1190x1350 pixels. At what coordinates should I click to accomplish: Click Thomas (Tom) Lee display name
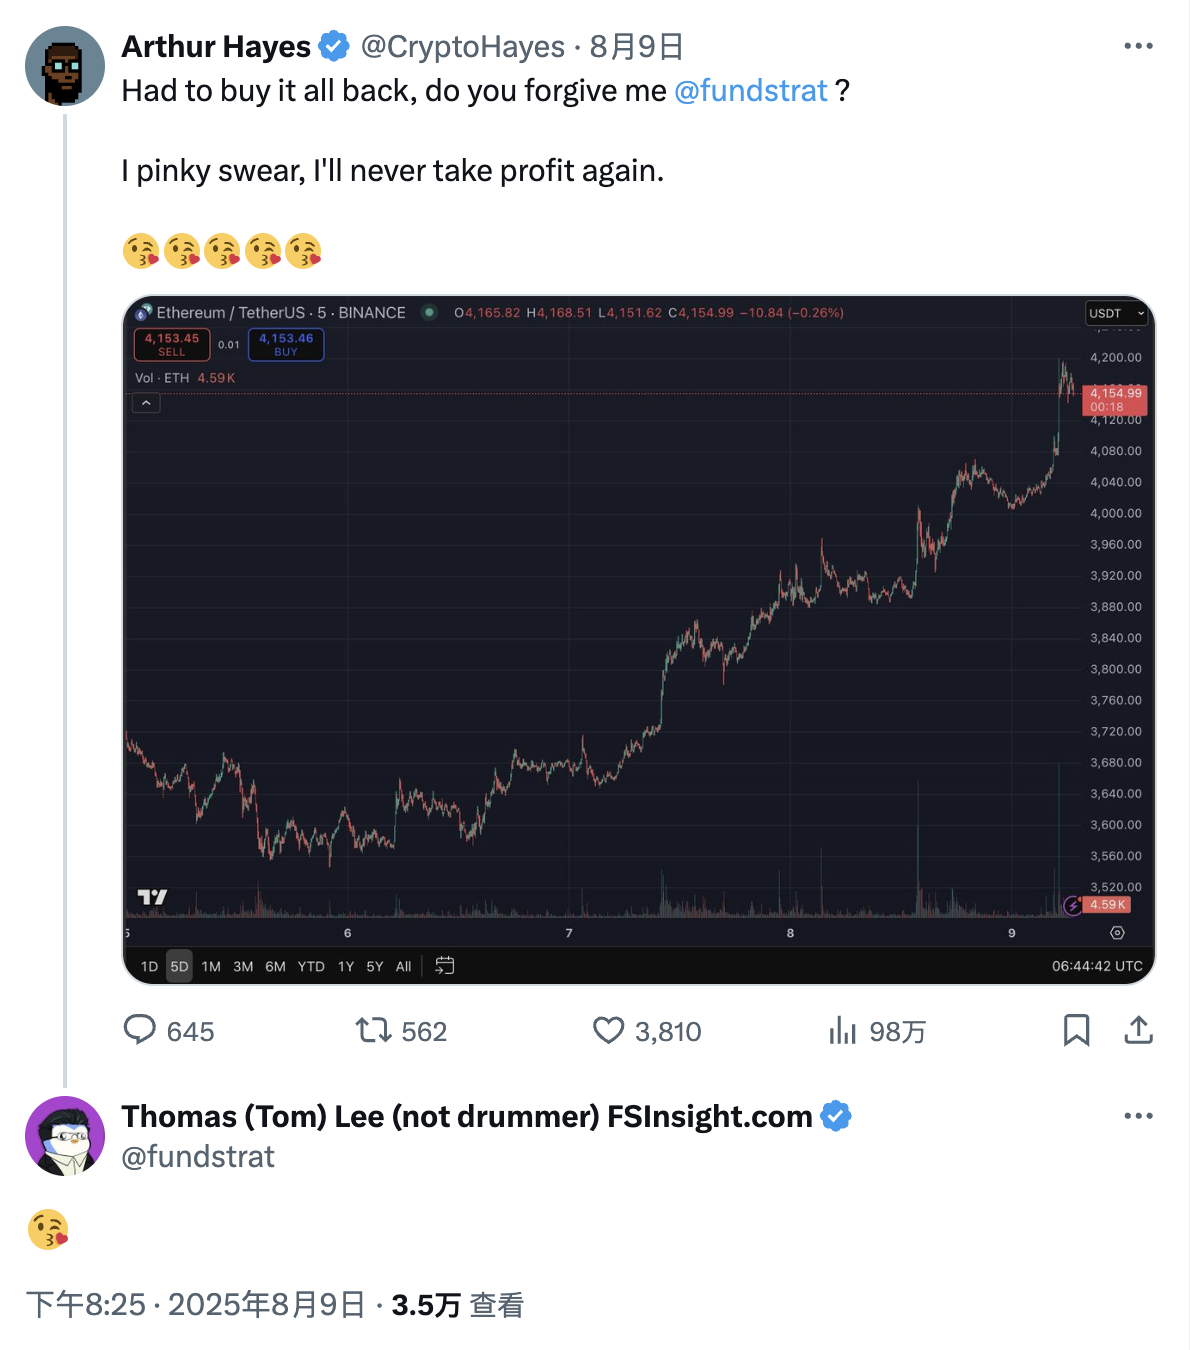[466, 1116]
